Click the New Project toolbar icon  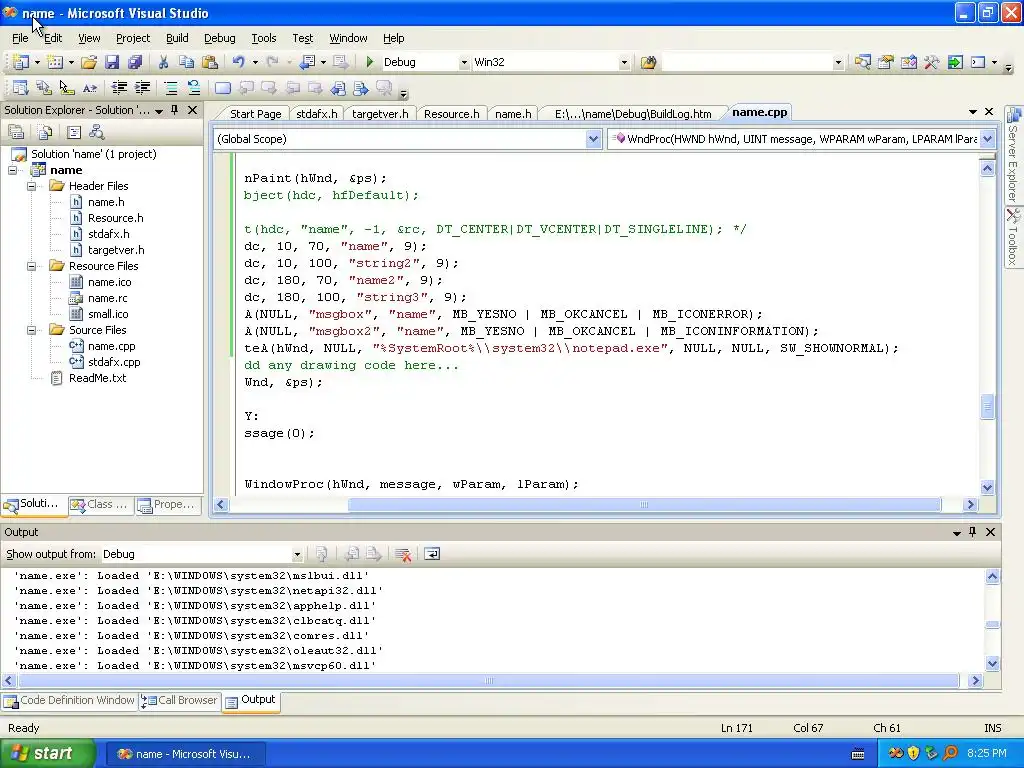tap(20, 62)
